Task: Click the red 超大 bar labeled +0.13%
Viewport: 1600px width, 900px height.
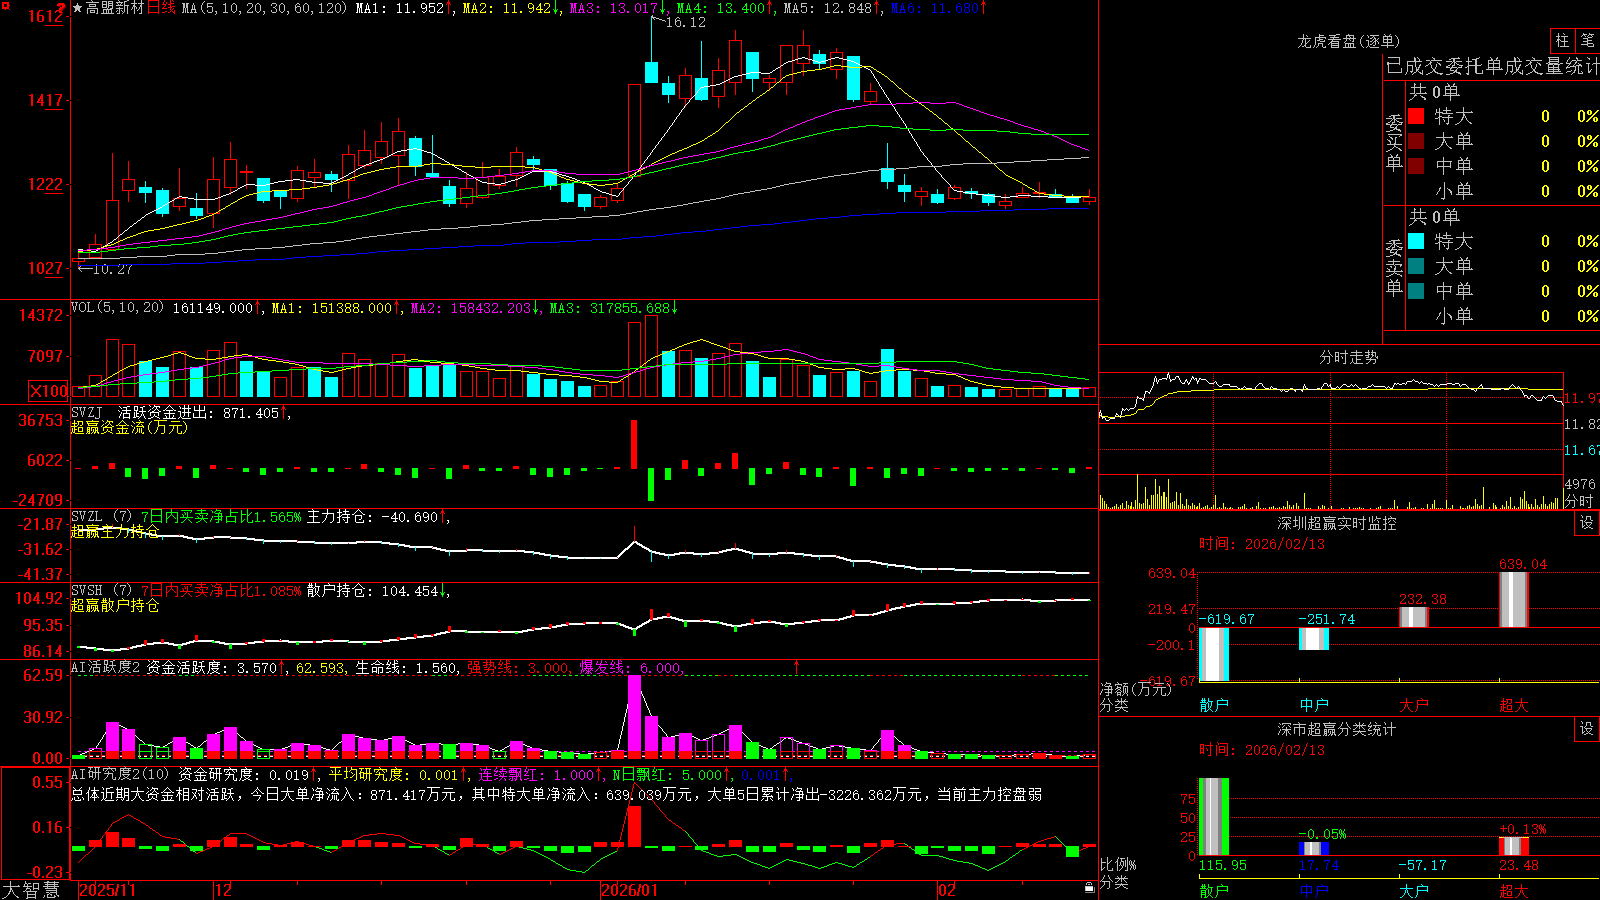Action: [x=1514, y=846]
